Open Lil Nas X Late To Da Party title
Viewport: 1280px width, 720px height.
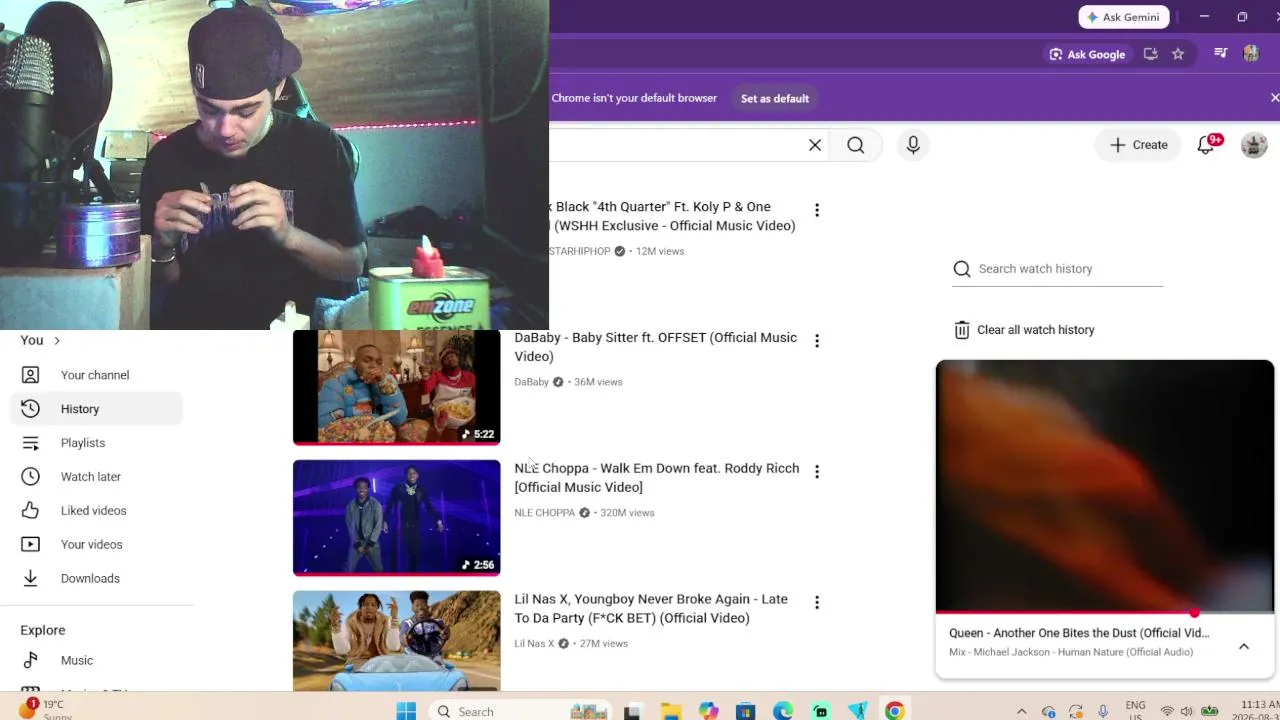651,608
